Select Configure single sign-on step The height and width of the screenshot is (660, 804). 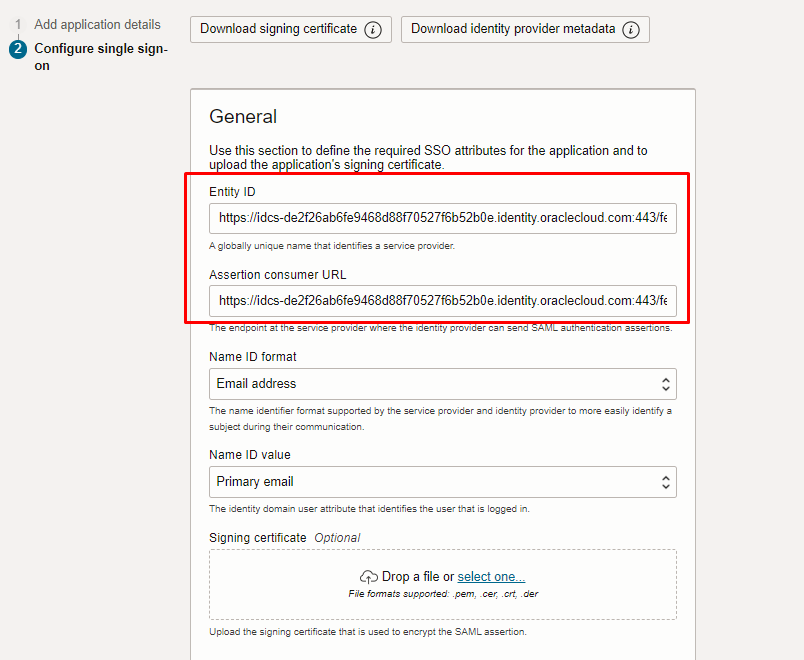tap(101, 57)
